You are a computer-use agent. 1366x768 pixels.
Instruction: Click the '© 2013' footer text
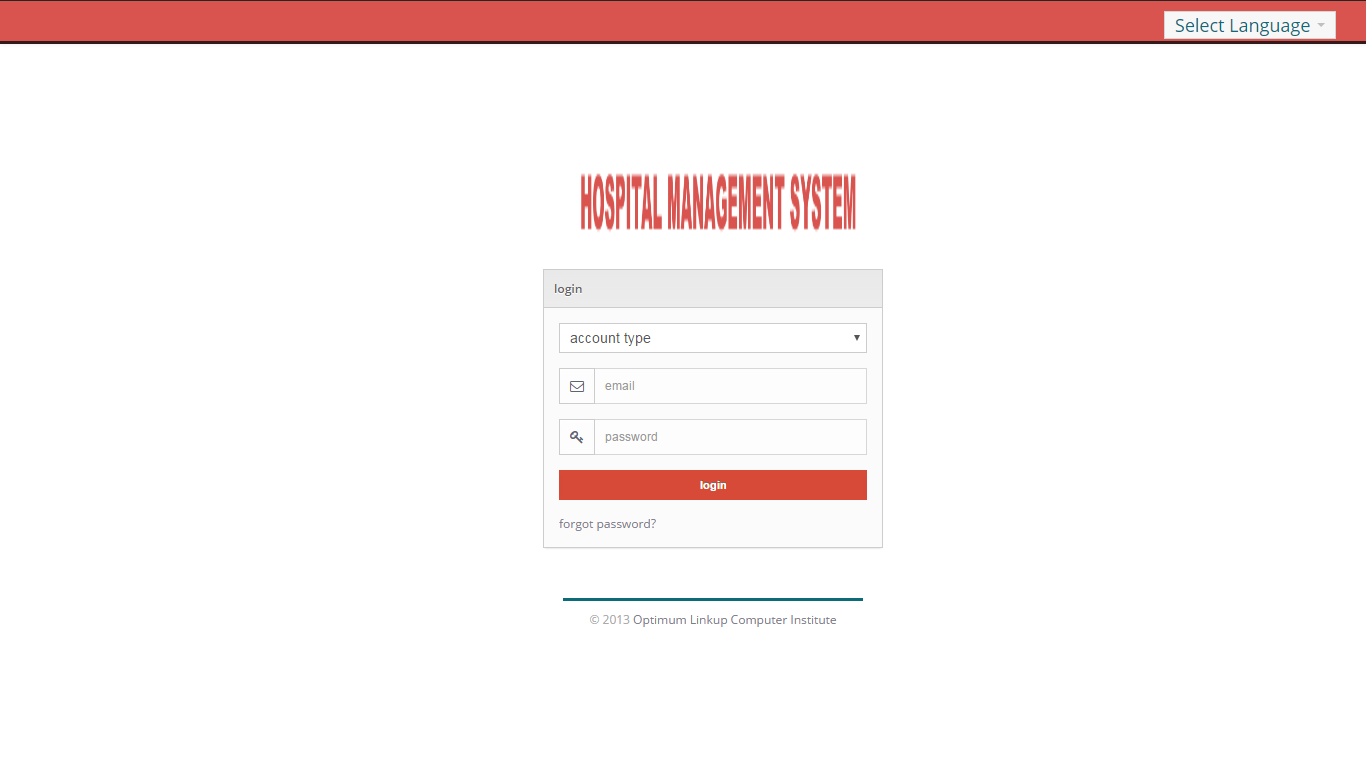[610, 620]
